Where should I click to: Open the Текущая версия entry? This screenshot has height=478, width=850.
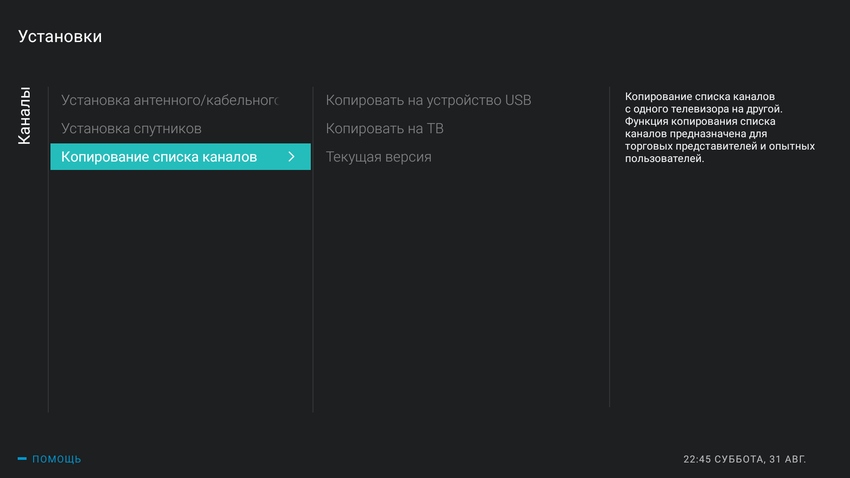[378, 157]
